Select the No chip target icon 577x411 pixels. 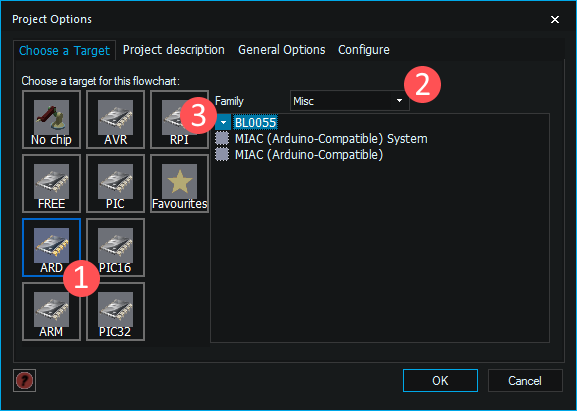click(52, 120)
